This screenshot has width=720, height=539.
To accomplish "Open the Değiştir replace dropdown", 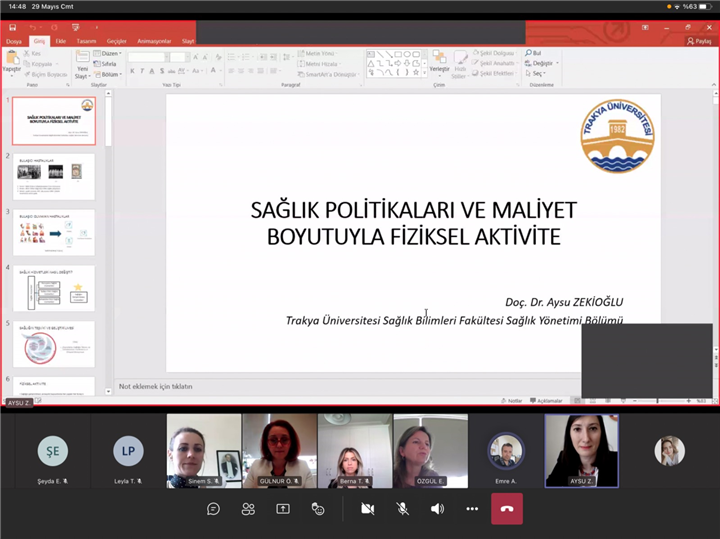I will pos(542,63).
